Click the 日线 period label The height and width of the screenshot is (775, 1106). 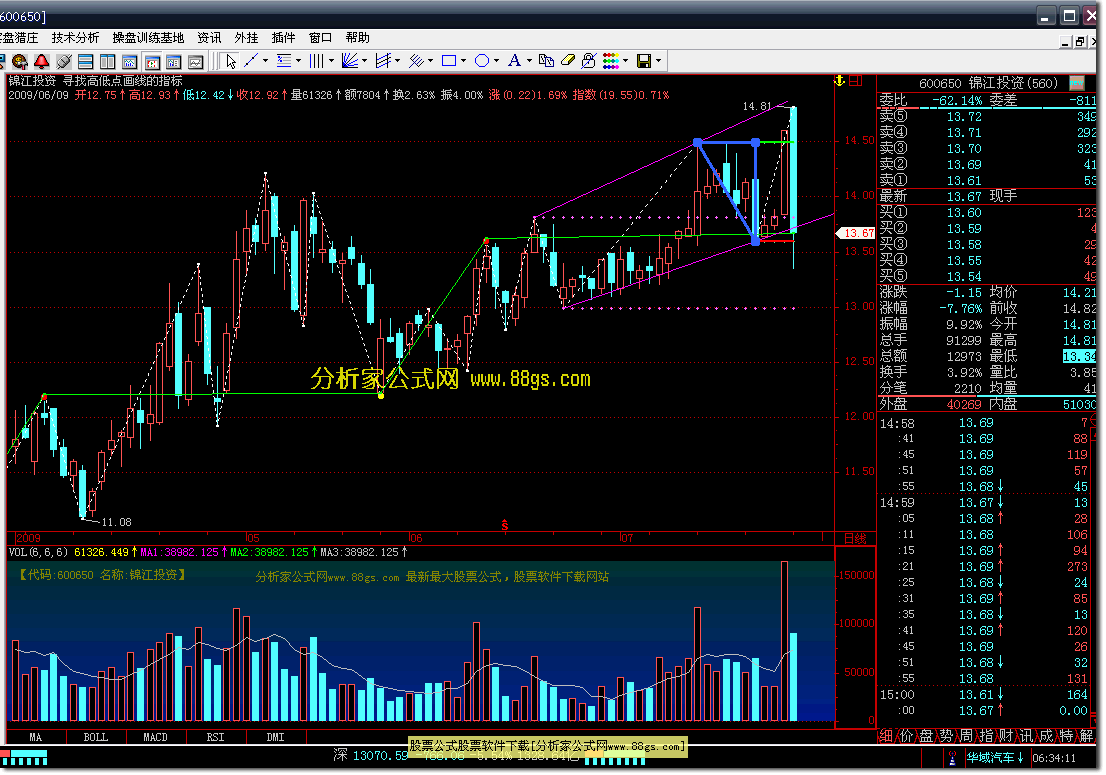pyautogui.click(x=855, y=539)
